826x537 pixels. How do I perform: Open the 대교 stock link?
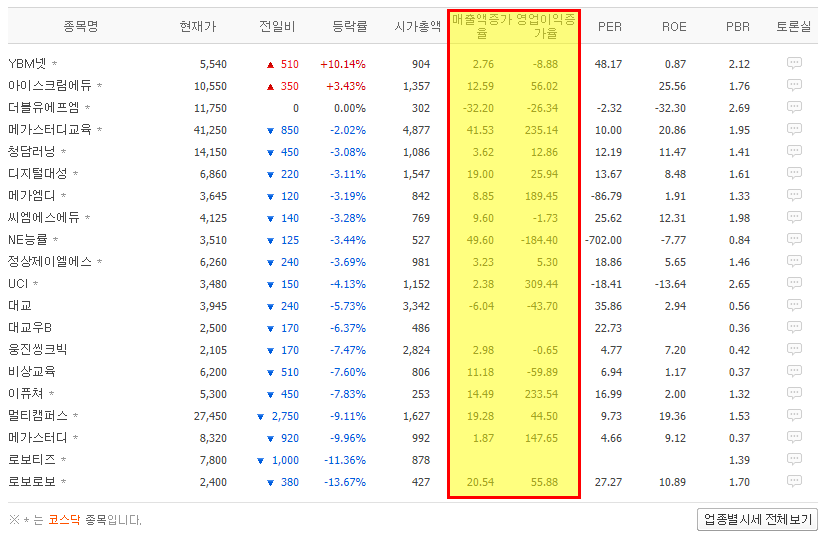(19, 306)
